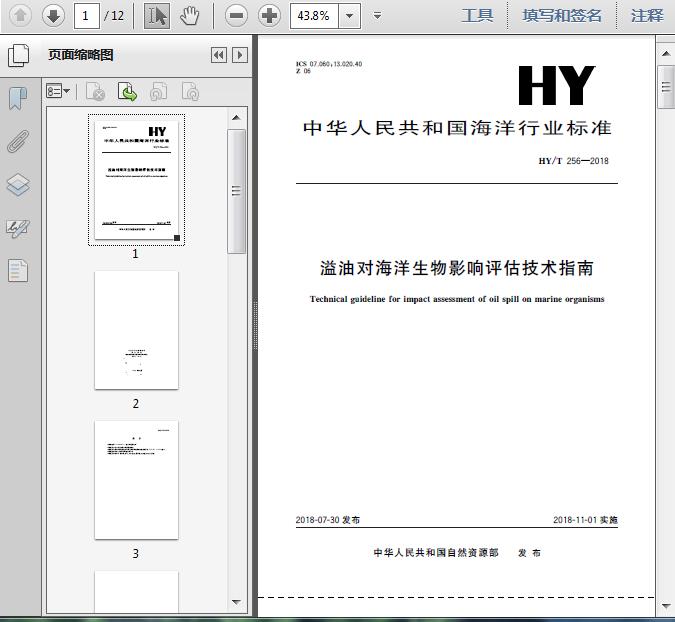Open the signatures panel icon
Screen dimensions: 675x622
(x=18, y=228)
